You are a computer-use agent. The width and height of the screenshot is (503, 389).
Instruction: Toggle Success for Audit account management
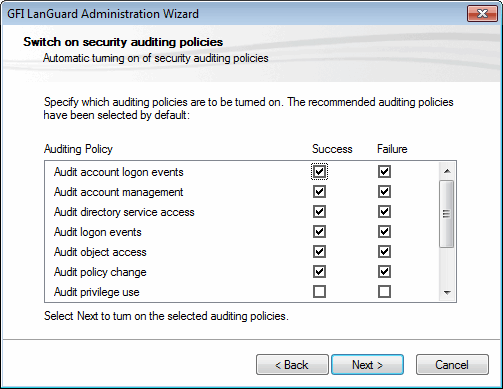pos(319,192)
